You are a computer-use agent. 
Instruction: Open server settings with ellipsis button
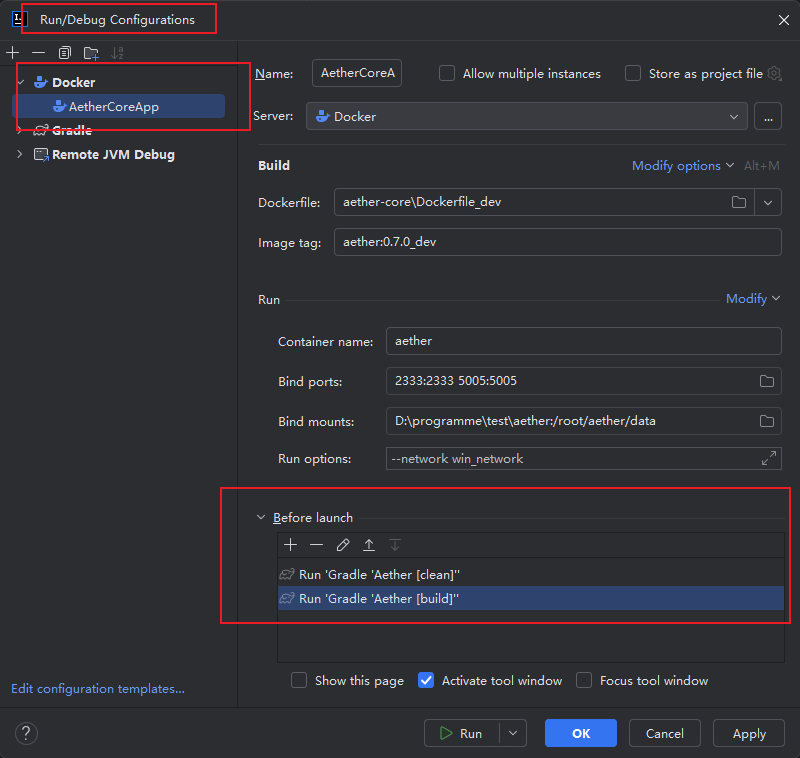(768, 116)
